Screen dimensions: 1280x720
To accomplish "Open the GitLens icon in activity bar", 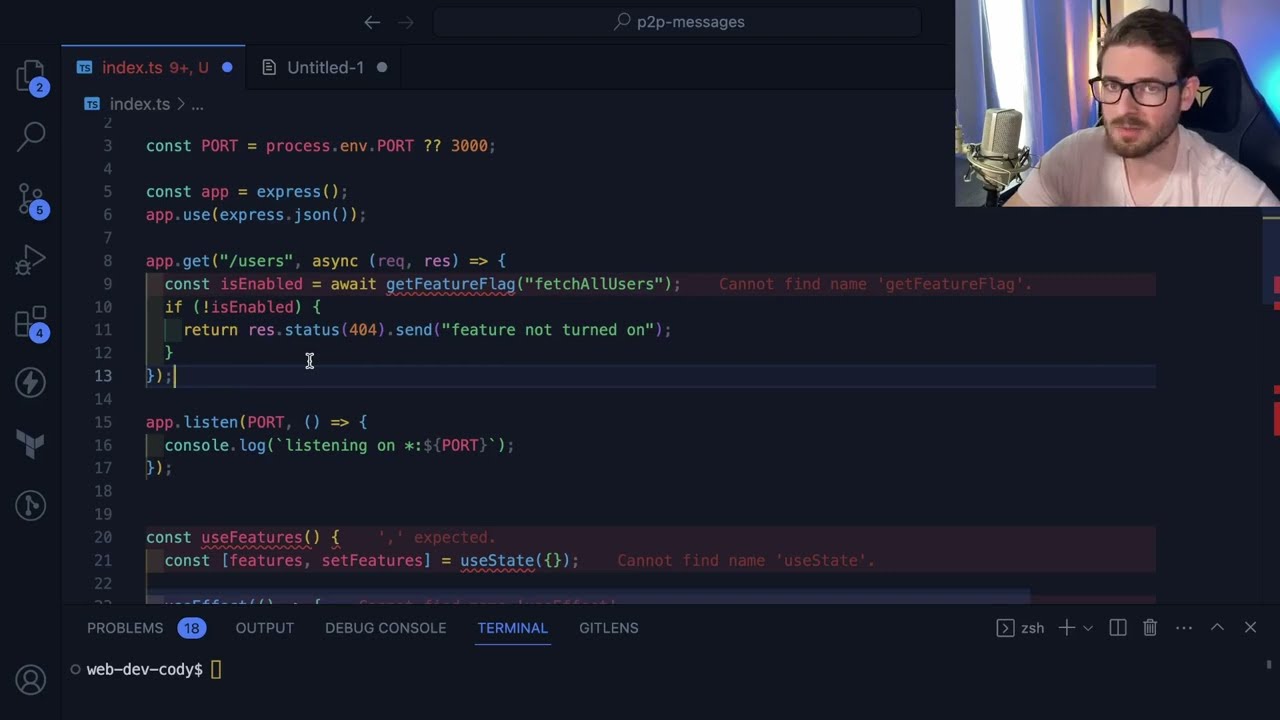I will point(31,505).
